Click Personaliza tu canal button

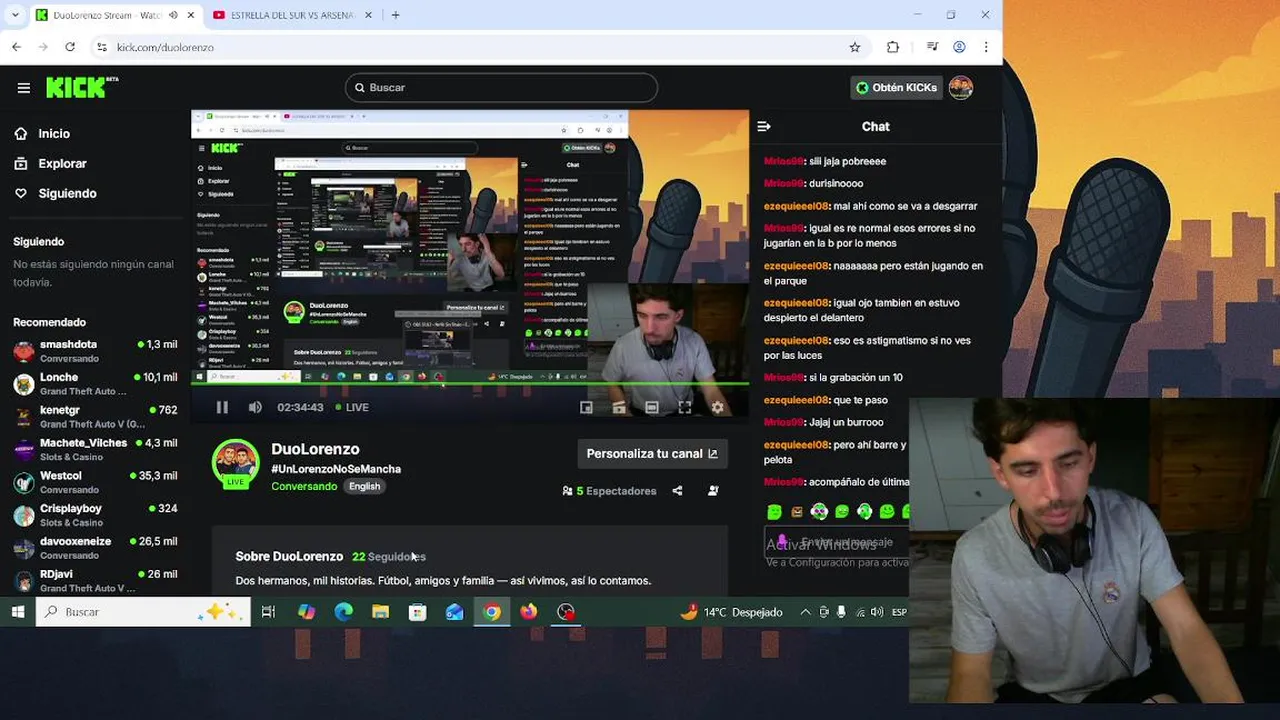click(x=652, y=454)
